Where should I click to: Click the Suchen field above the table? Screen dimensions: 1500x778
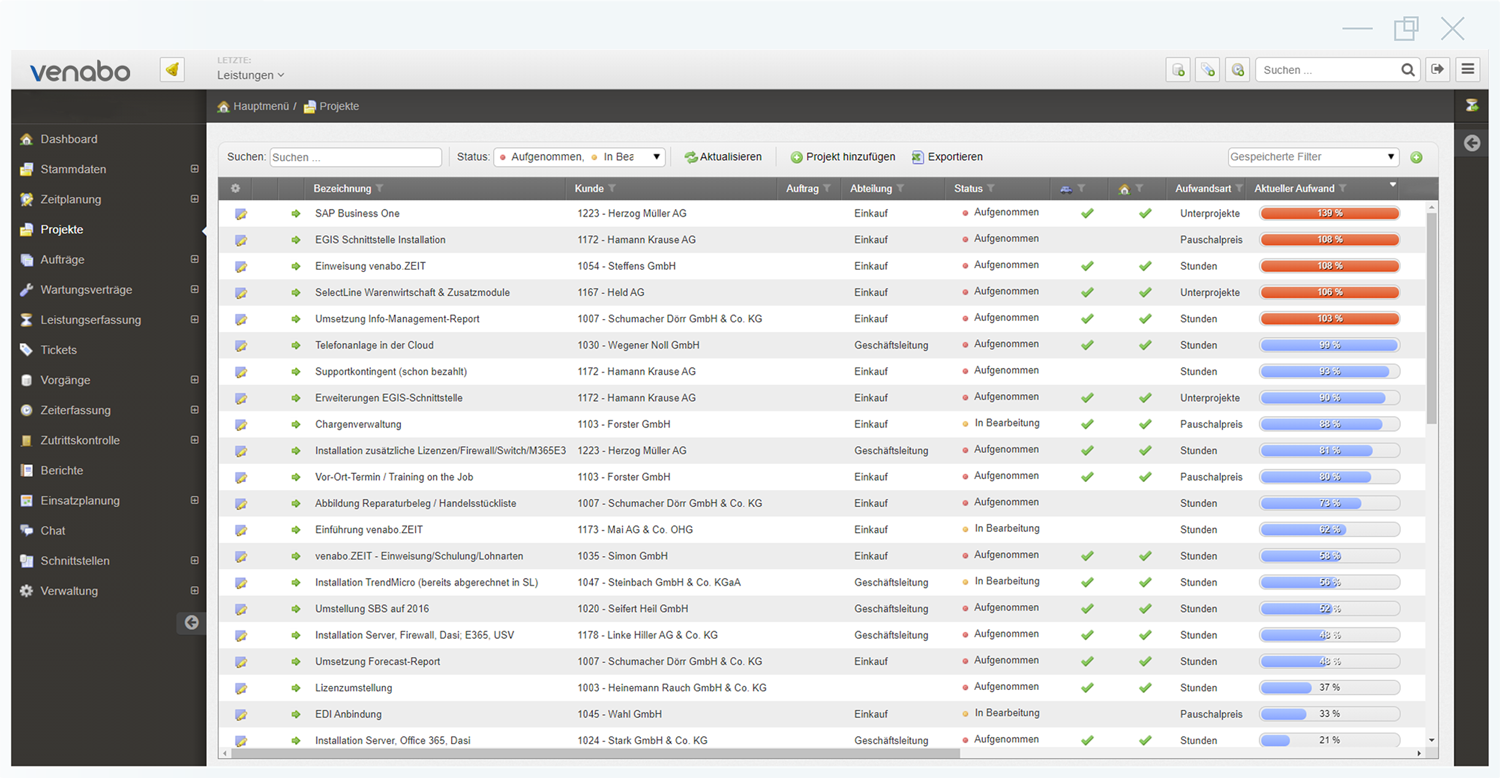coord(355,157)
